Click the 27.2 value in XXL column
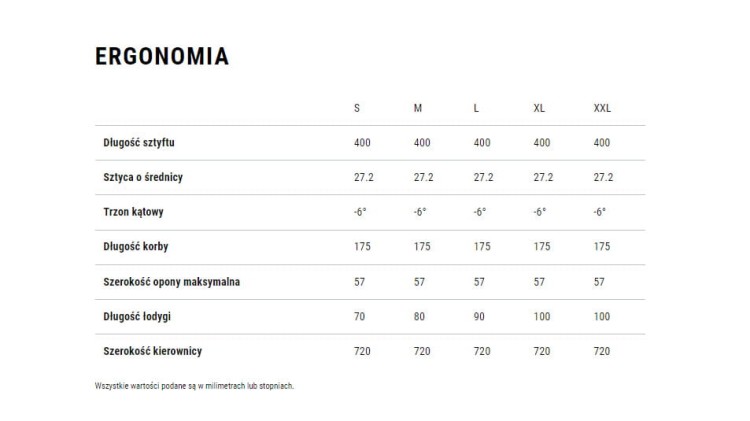The image size is (750, 421). [603, 177]
